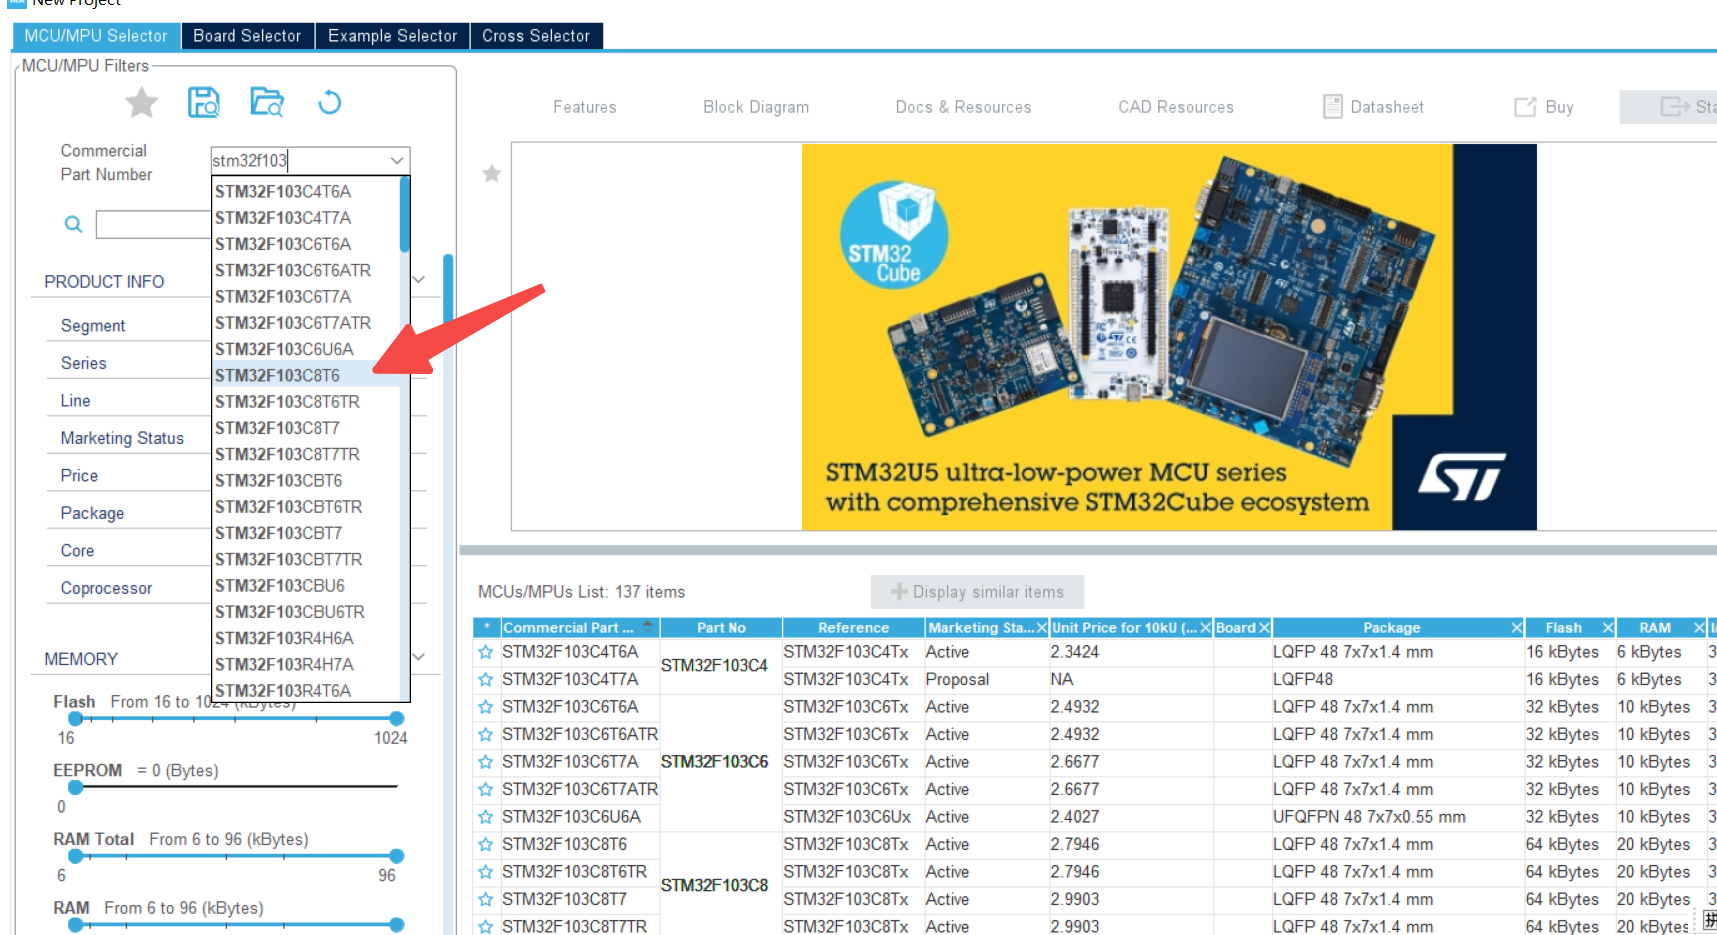This screenshot has width=1717, height=935.
Task: Favorite the STM32F103C8T6TR table row
Action: coord(486,872)
